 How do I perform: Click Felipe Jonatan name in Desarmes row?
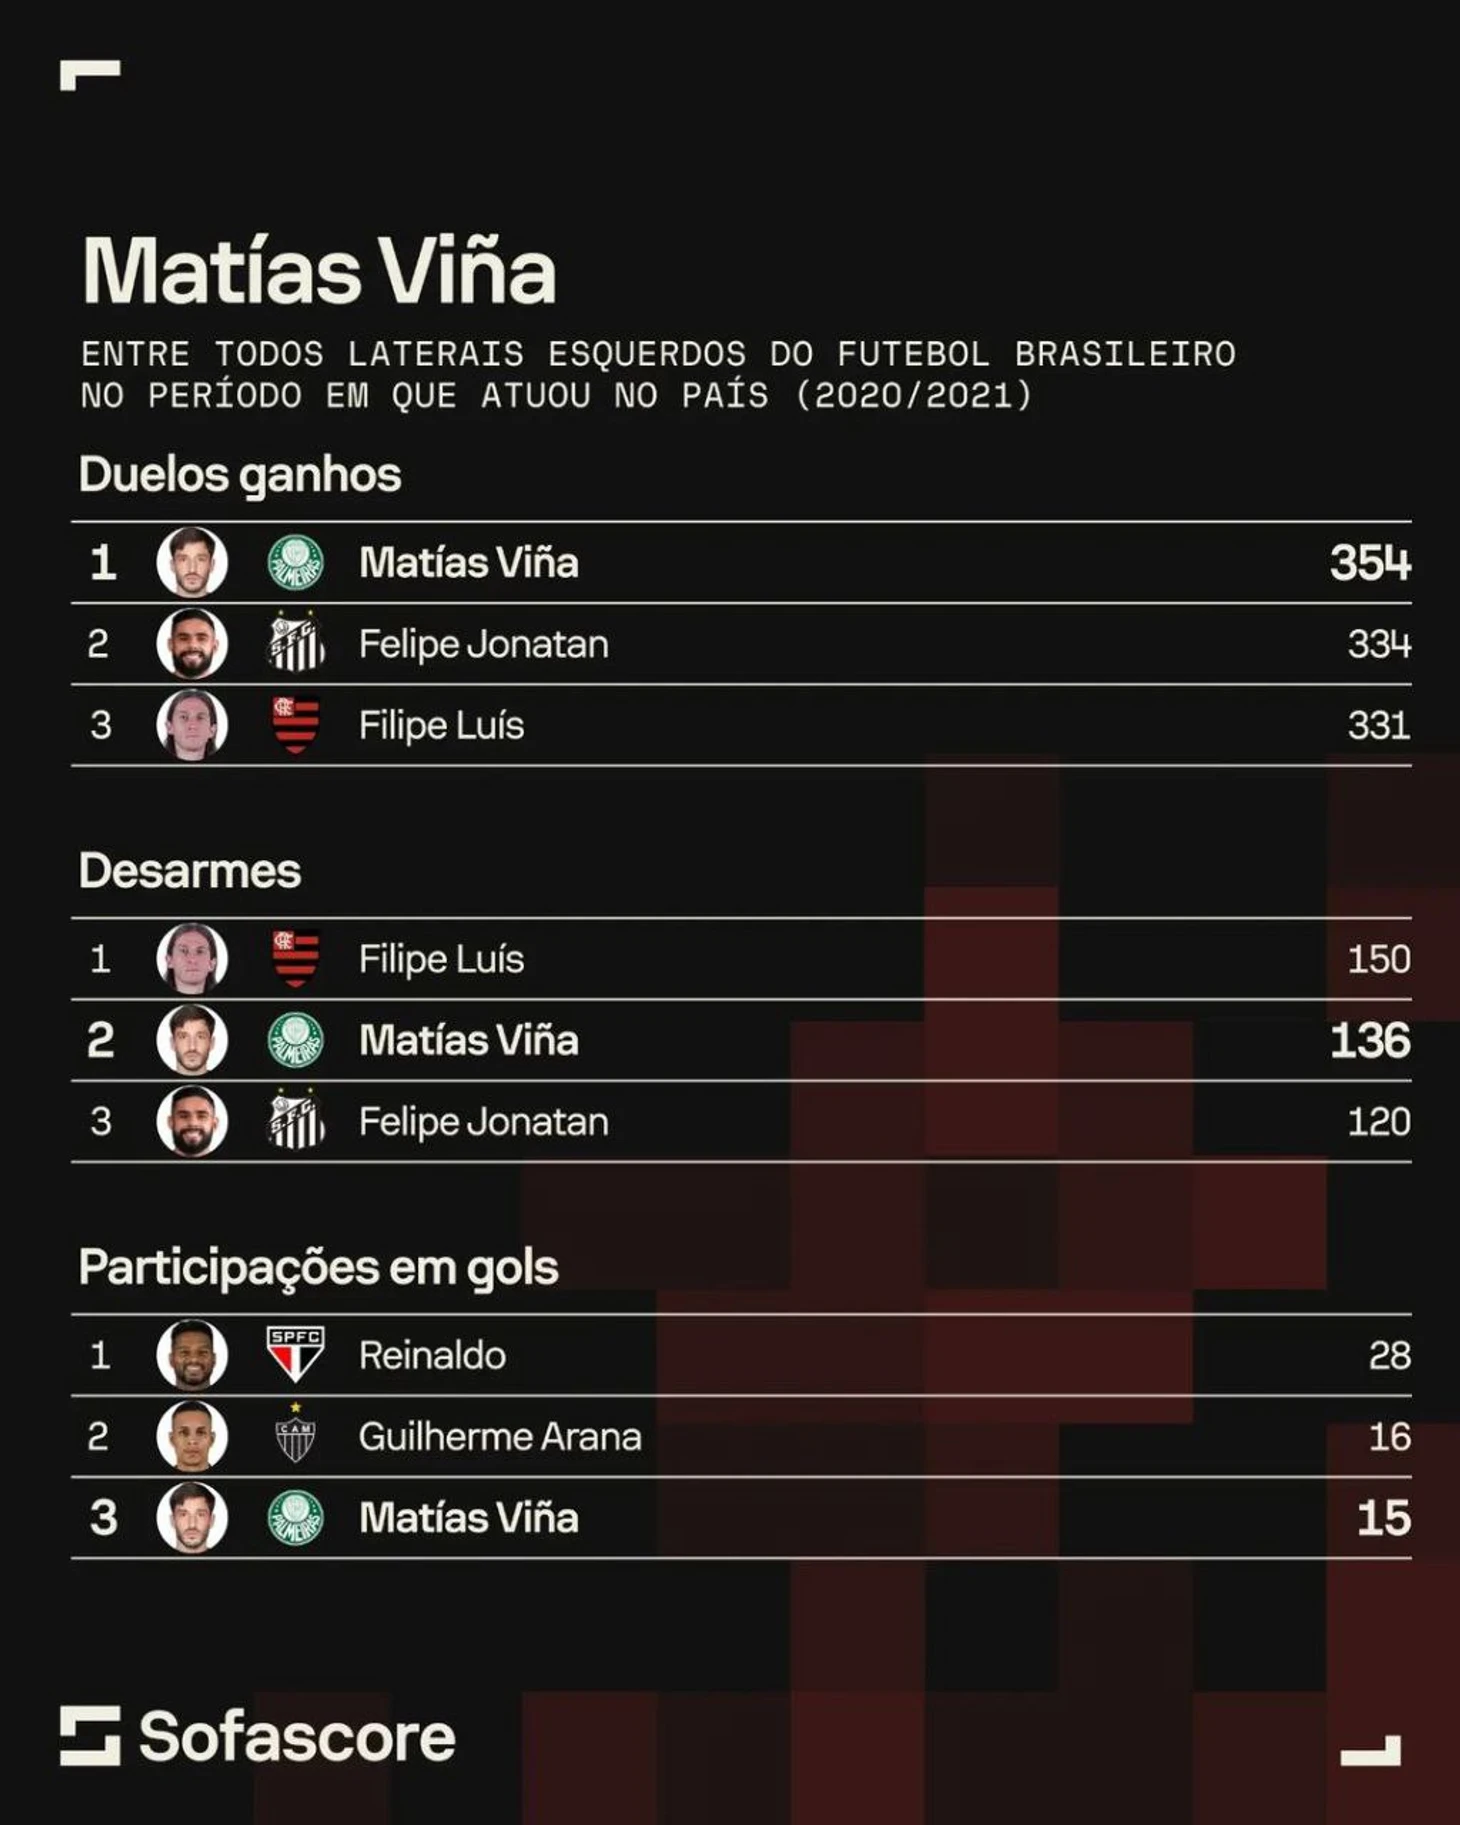[483, 1121]
